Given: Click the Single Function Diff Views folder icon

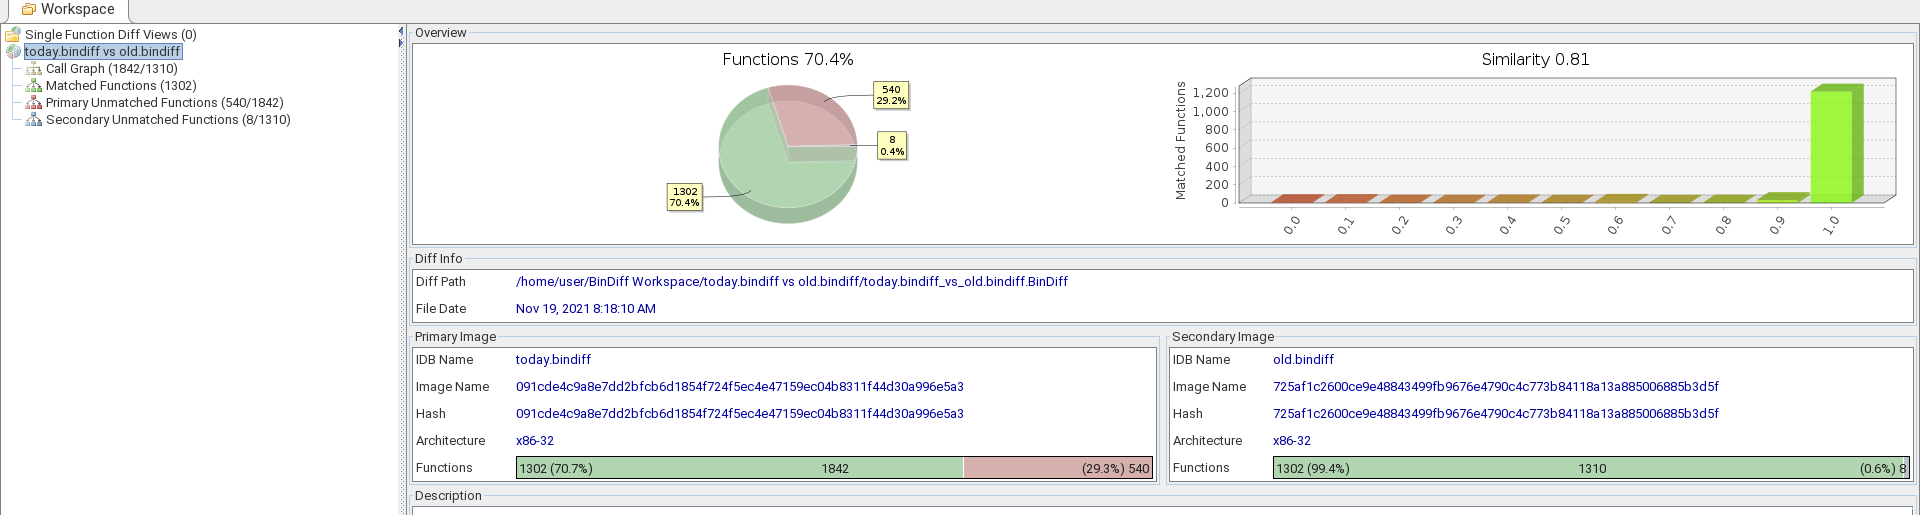Looking at the screenshot, I should tap(13, 35).
